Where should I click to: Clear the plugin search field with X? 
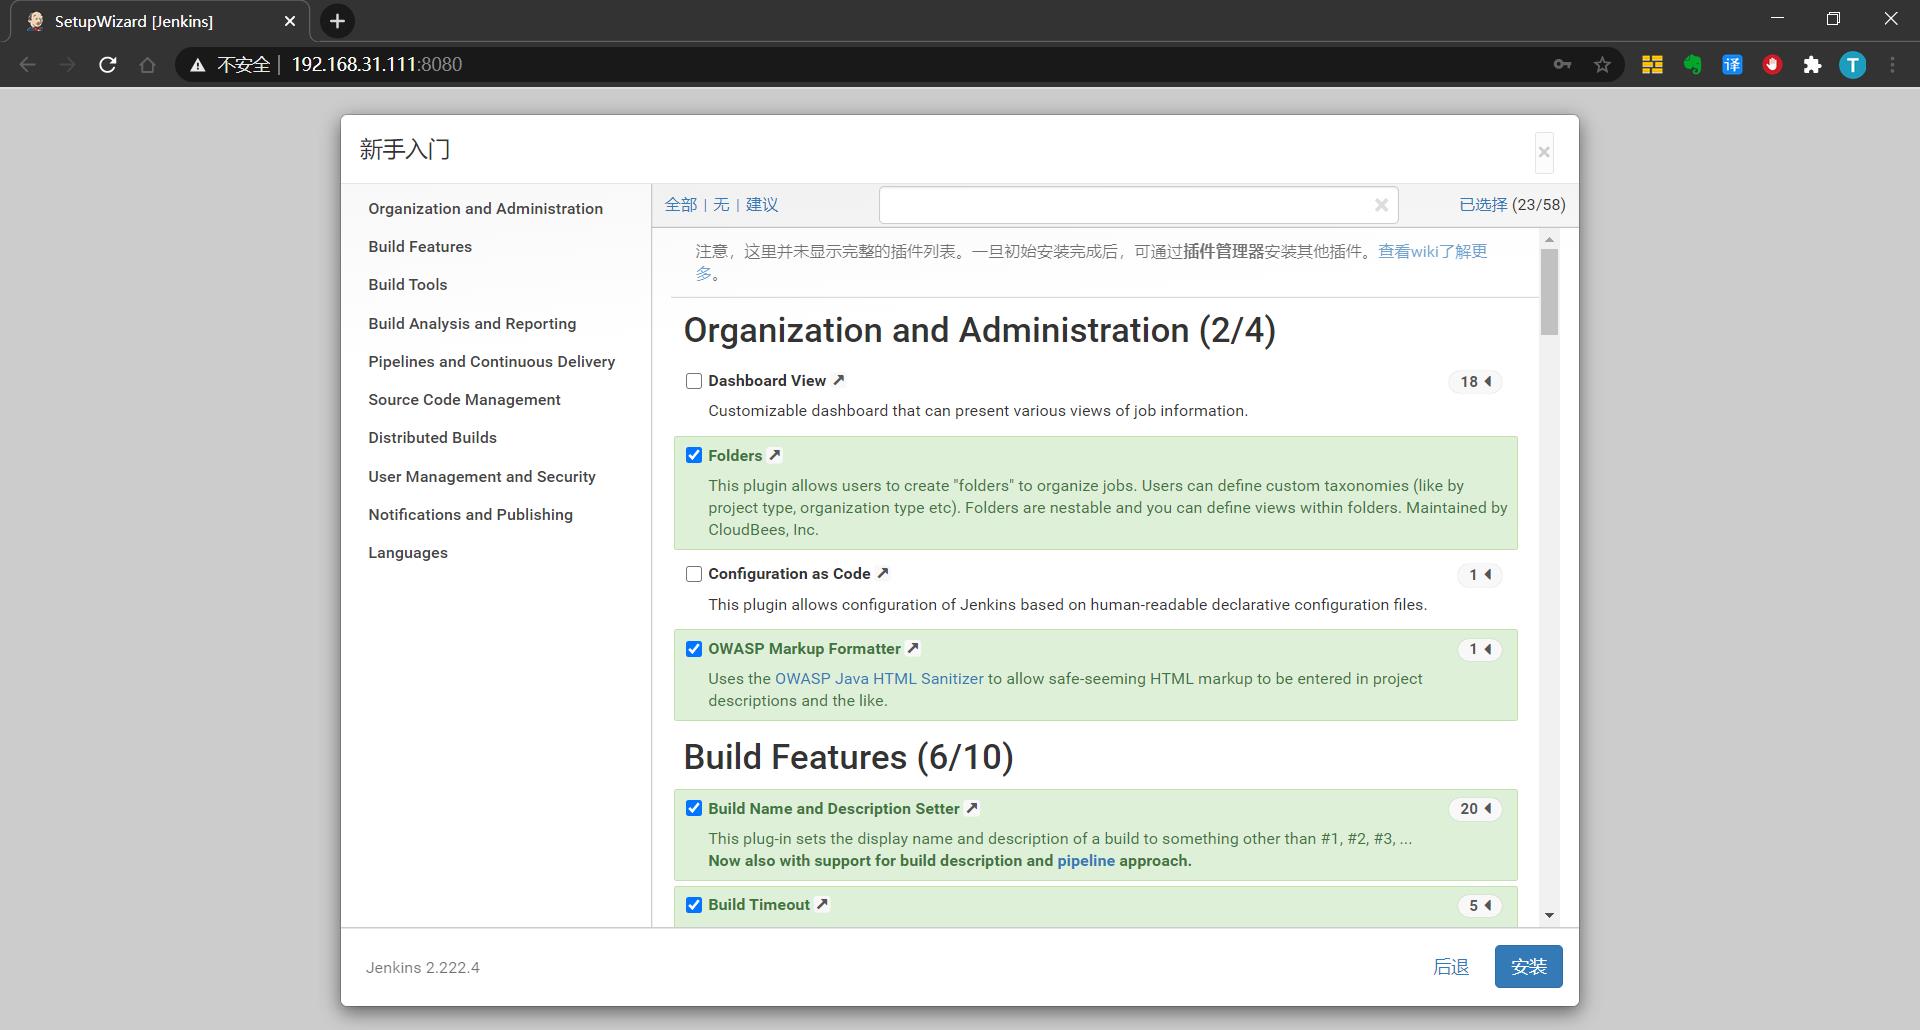1381,205
